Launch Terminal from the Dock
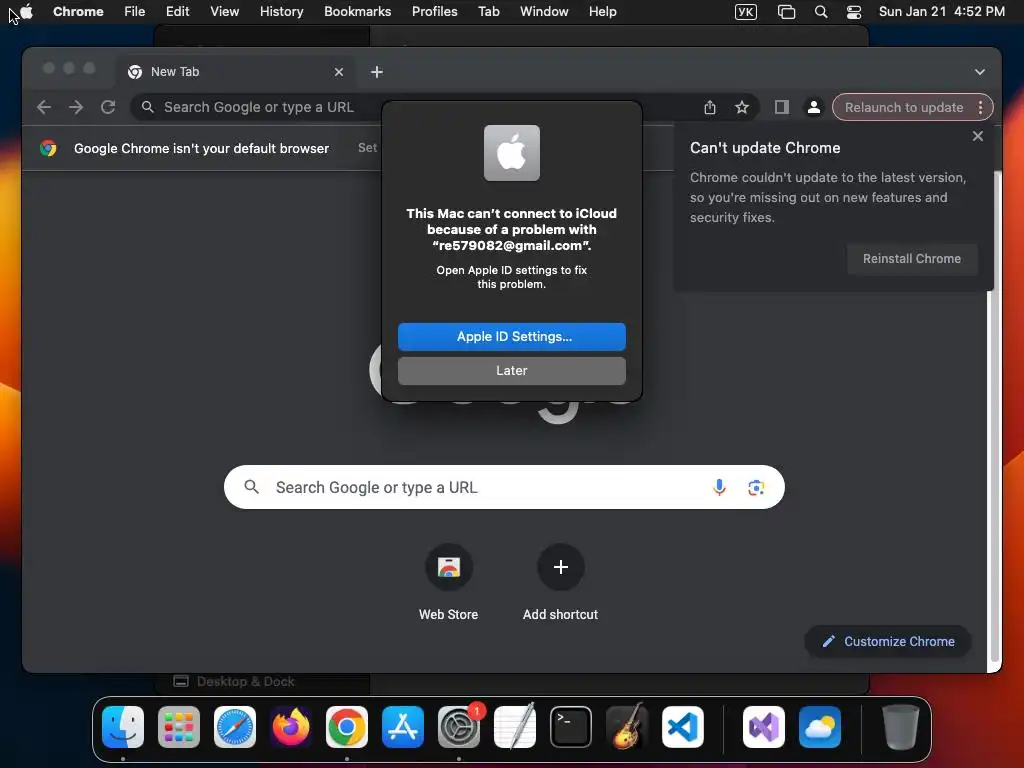1024x768 pixels. (x=571, y=727)
